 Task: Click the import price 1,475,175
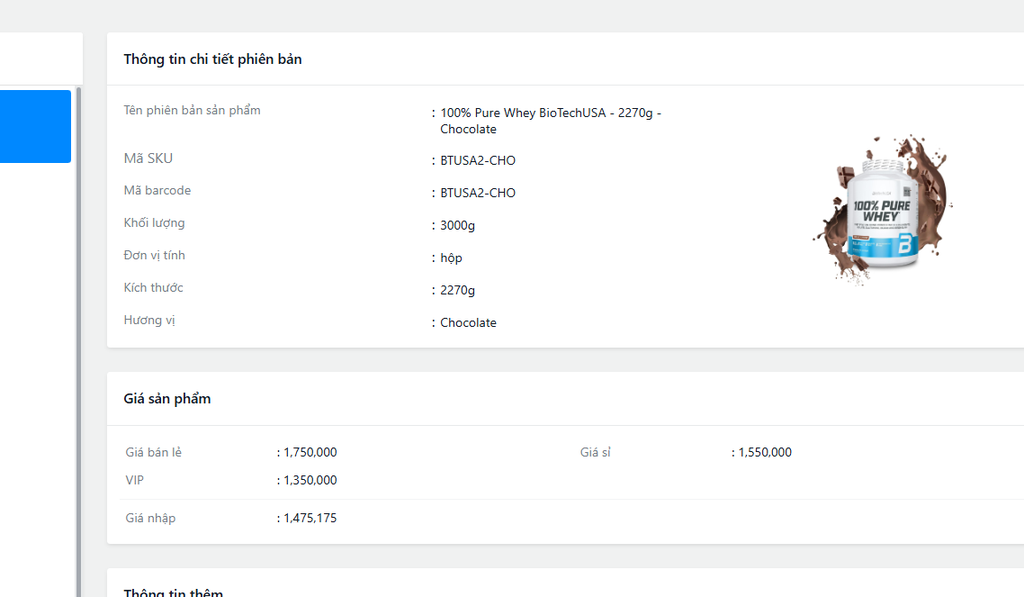point(310,518)
